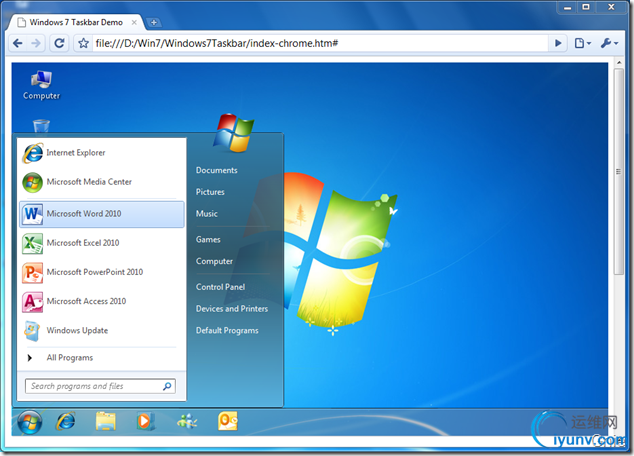The height and width of the screenshot is (456, 634).
Task: Click the Word icon in Start menu
Action: click(x=33, y=214)
